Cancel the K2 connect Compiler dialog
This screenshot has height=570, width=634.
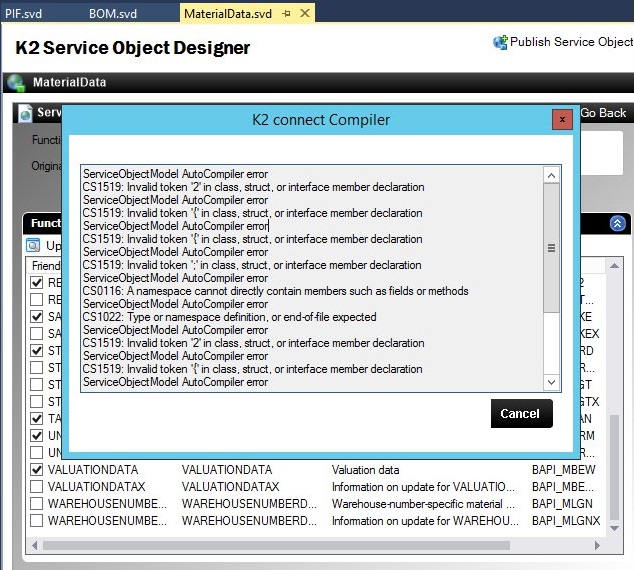[x=522, y=414]
